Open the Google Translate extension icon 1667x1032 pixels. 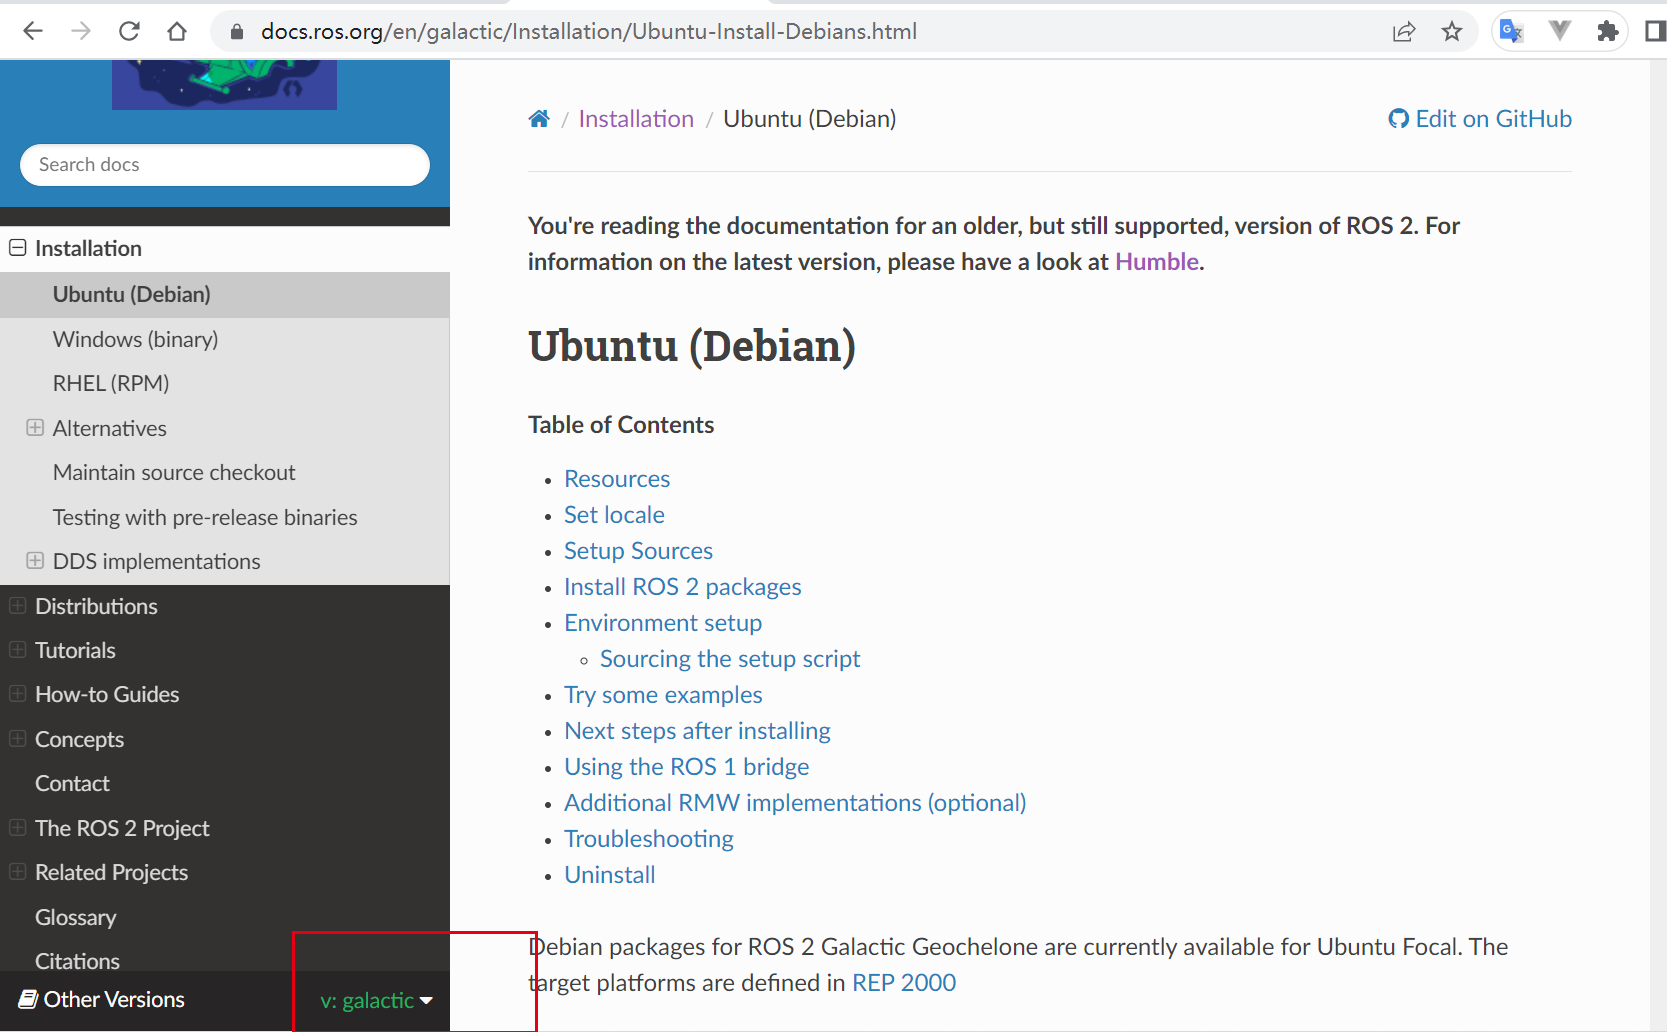[1511, 31]
